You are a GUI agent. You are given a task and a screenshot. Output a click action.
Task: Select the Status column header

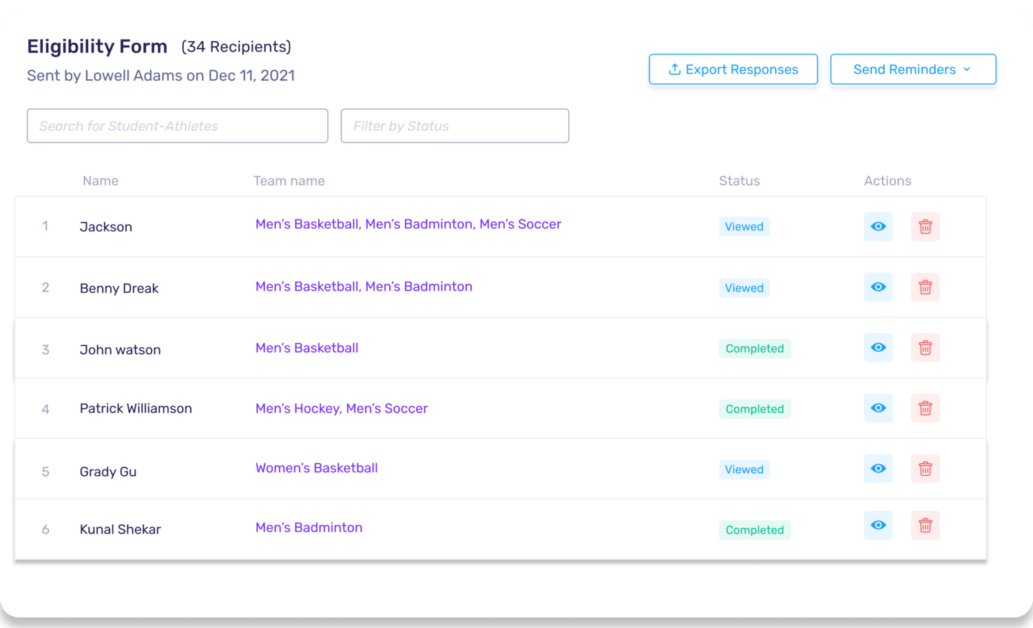pos(739,180)
